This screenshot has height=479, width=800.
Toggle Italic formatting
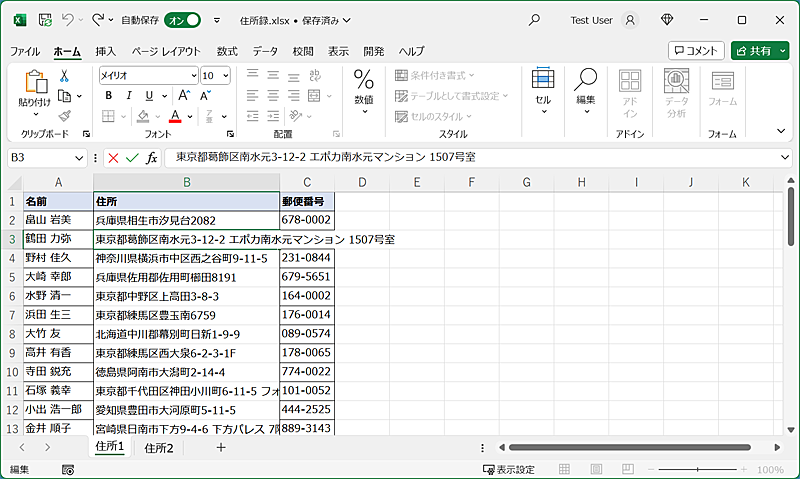(x=129, y=97)
